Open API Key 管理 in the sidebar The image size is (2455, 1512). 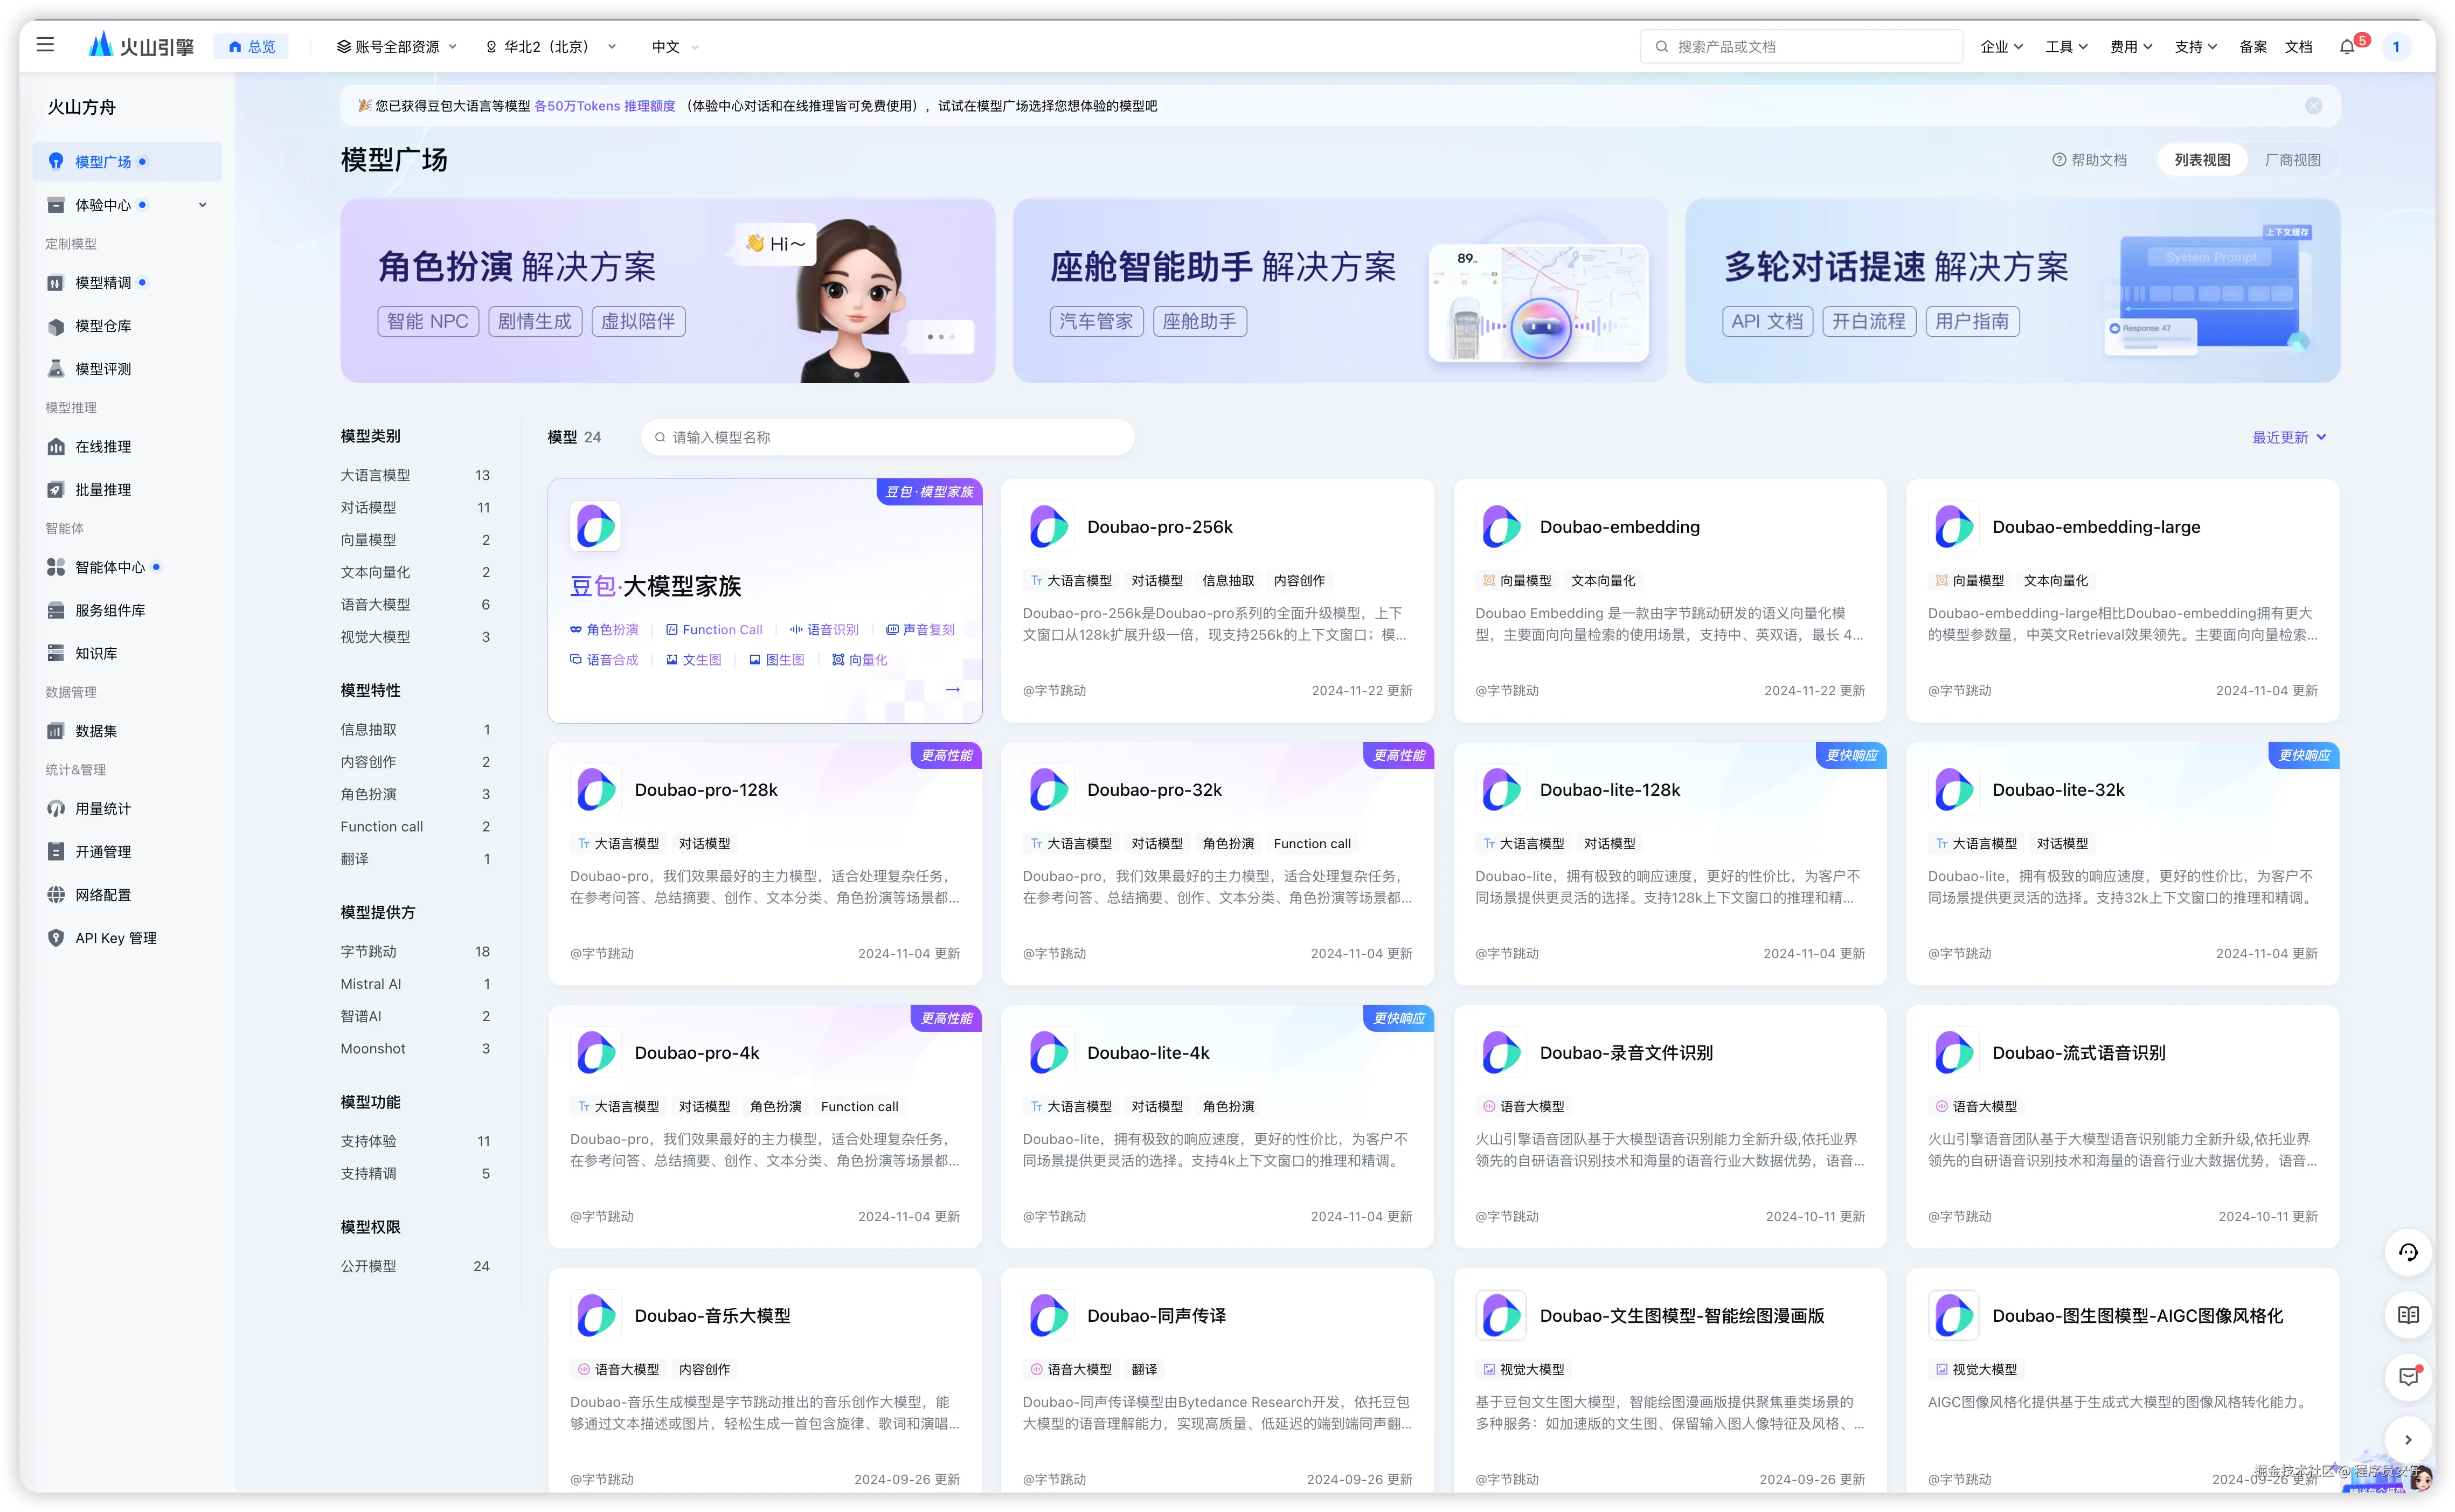point(115,938)
